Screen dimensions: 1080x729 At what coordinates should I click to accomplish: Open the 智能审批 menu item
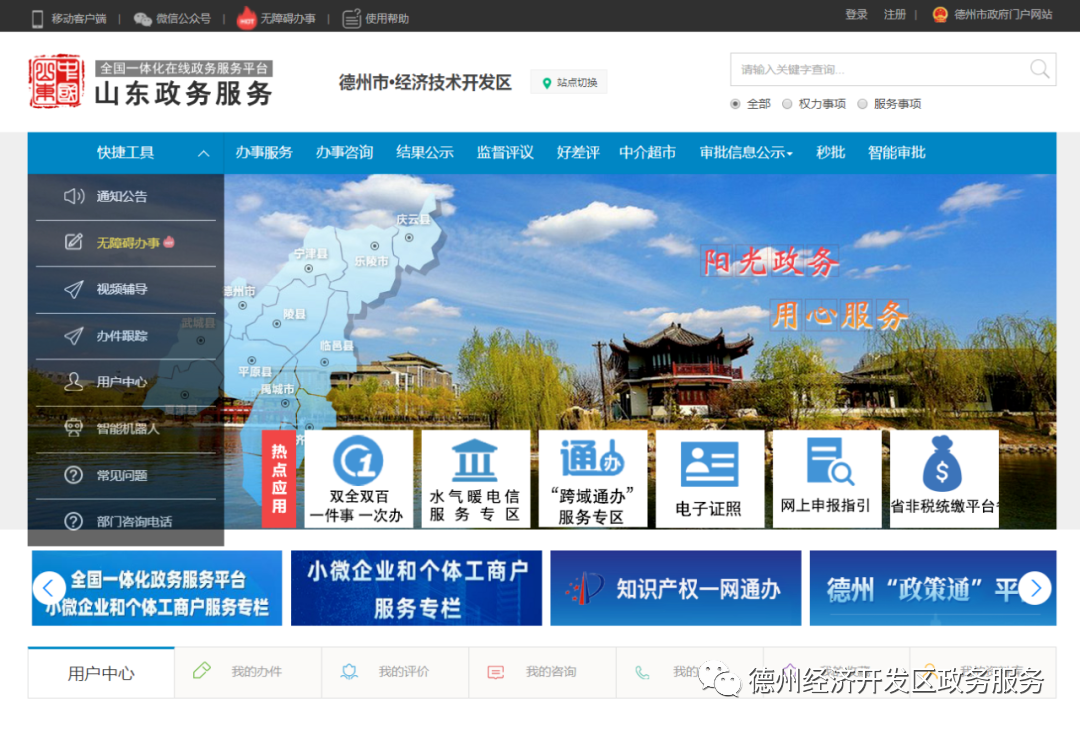tap(897, 153)
